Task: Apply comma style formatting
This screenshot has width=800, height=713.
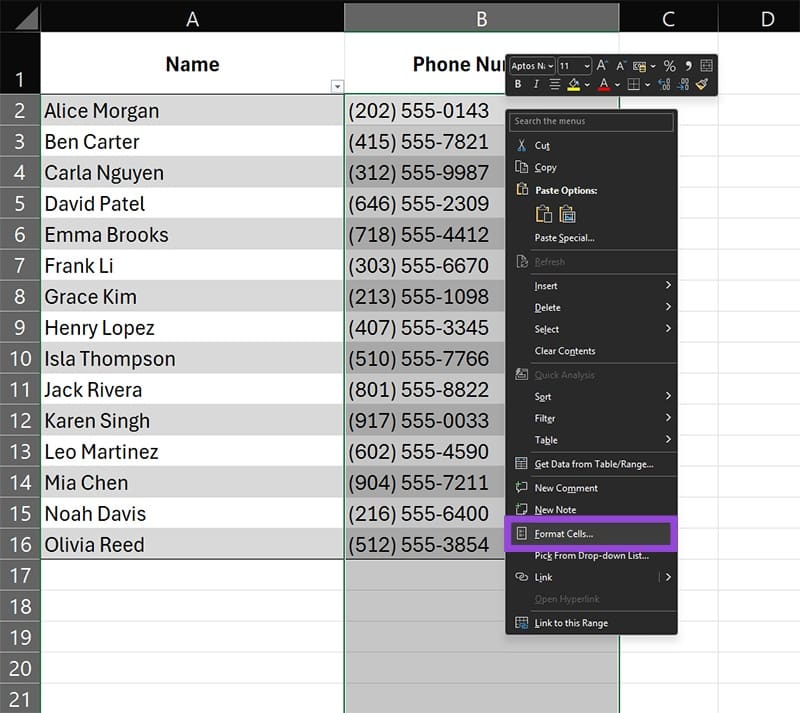Action: point(688,66)
